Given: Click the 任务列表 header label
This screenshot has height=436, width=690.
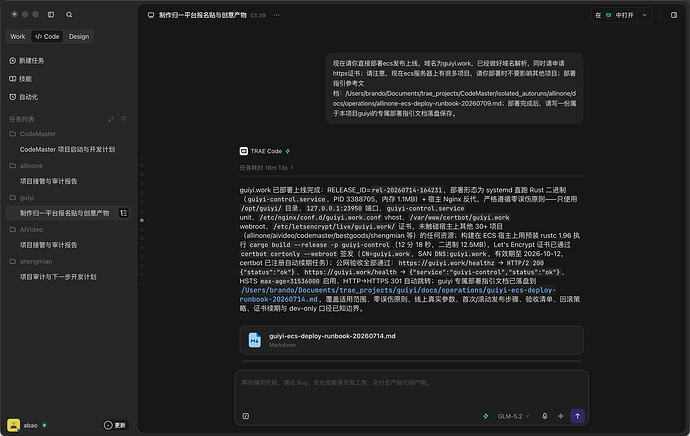Looking at the screenshot, I should [22, 119].
